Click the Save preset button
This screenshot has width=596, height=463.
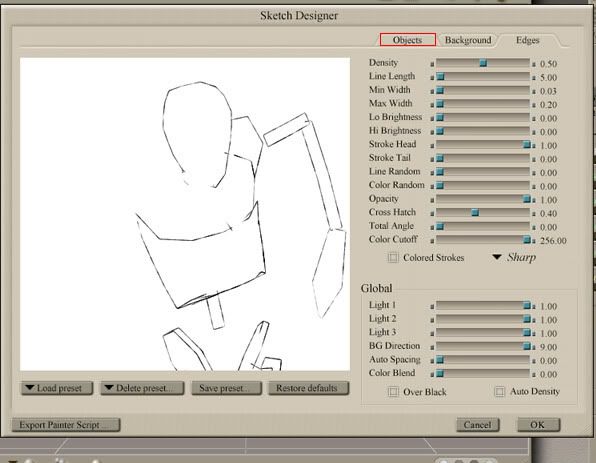click(x=227, y=388)
